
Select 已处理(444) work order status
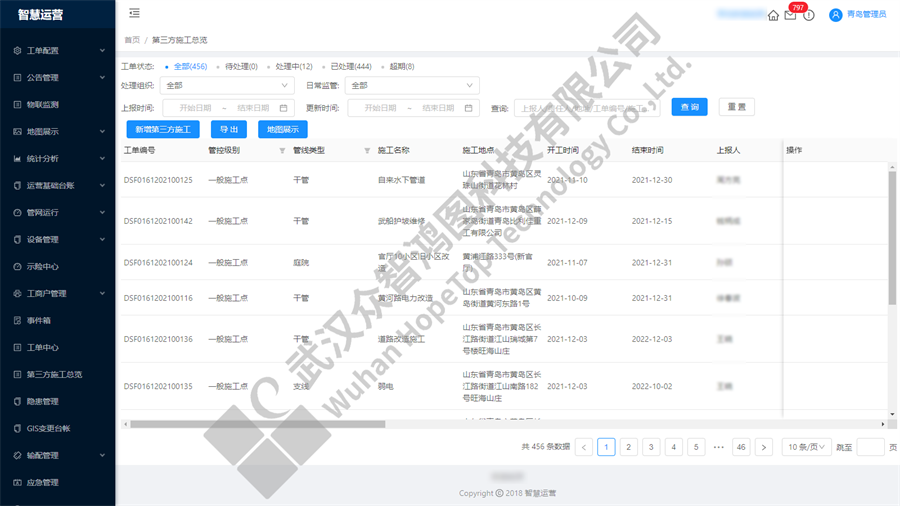click(x=351, y=67)
